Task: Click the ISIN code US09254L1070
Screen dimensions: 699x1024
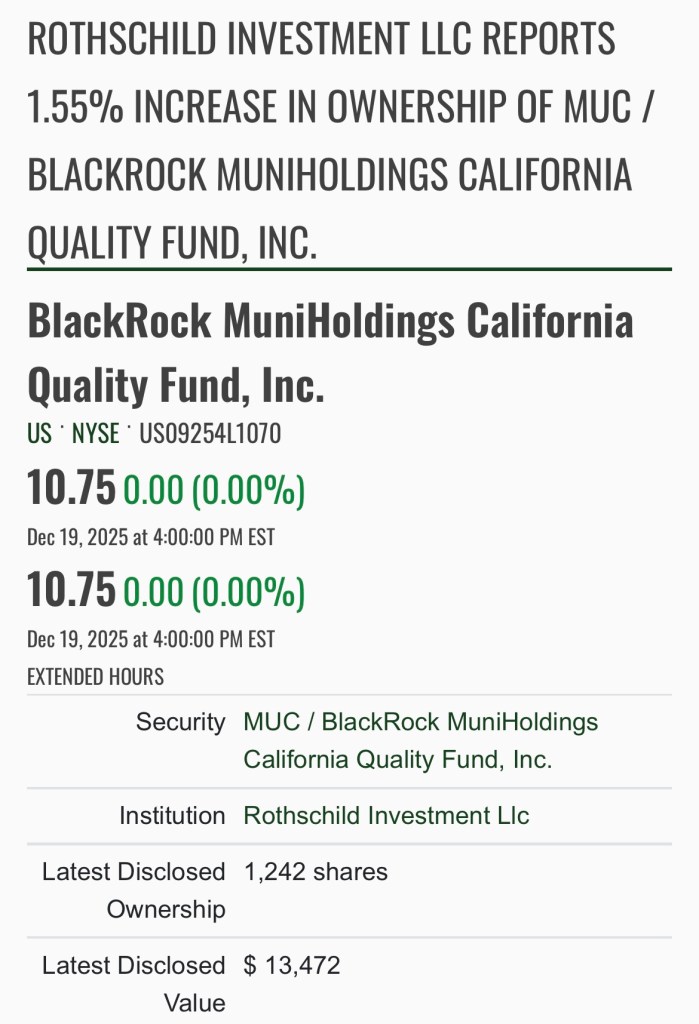Action: (x=210, y=434)
